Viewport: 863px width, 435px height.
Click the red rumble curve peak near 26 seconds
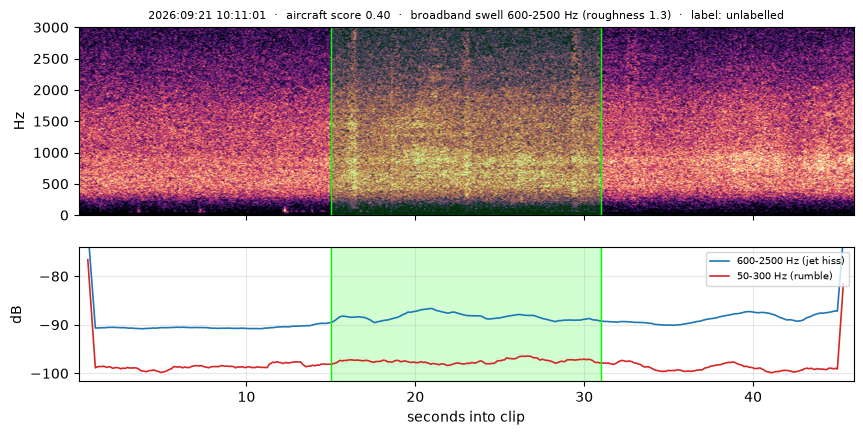coord(526,356)
